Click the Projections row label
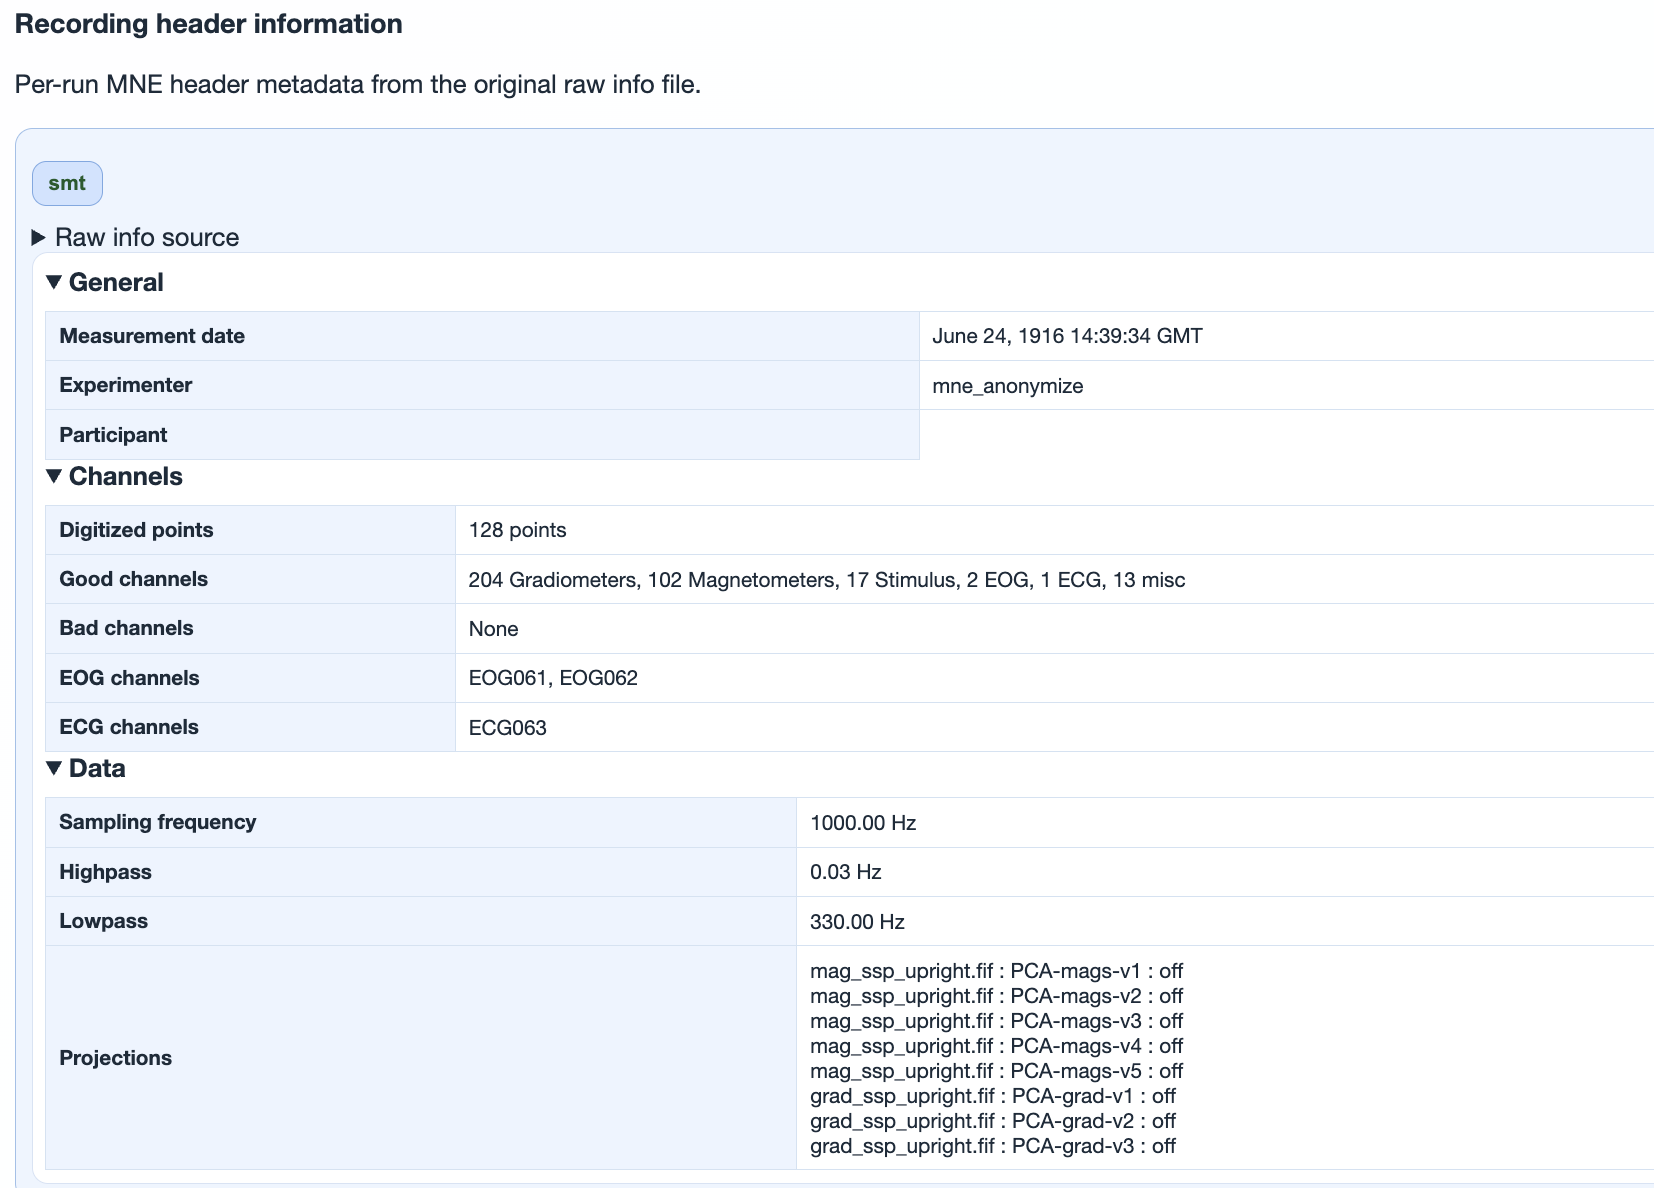1654x1188 pixels. [115, 1058]
